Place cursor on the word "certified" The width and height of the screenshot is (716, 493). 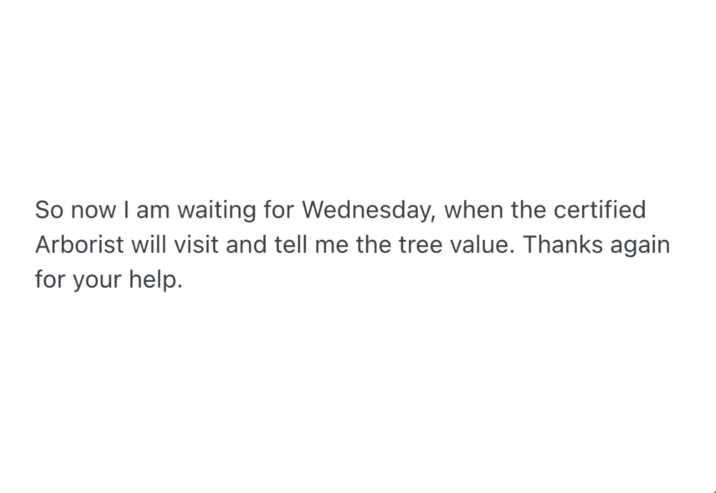click(603, 211)
